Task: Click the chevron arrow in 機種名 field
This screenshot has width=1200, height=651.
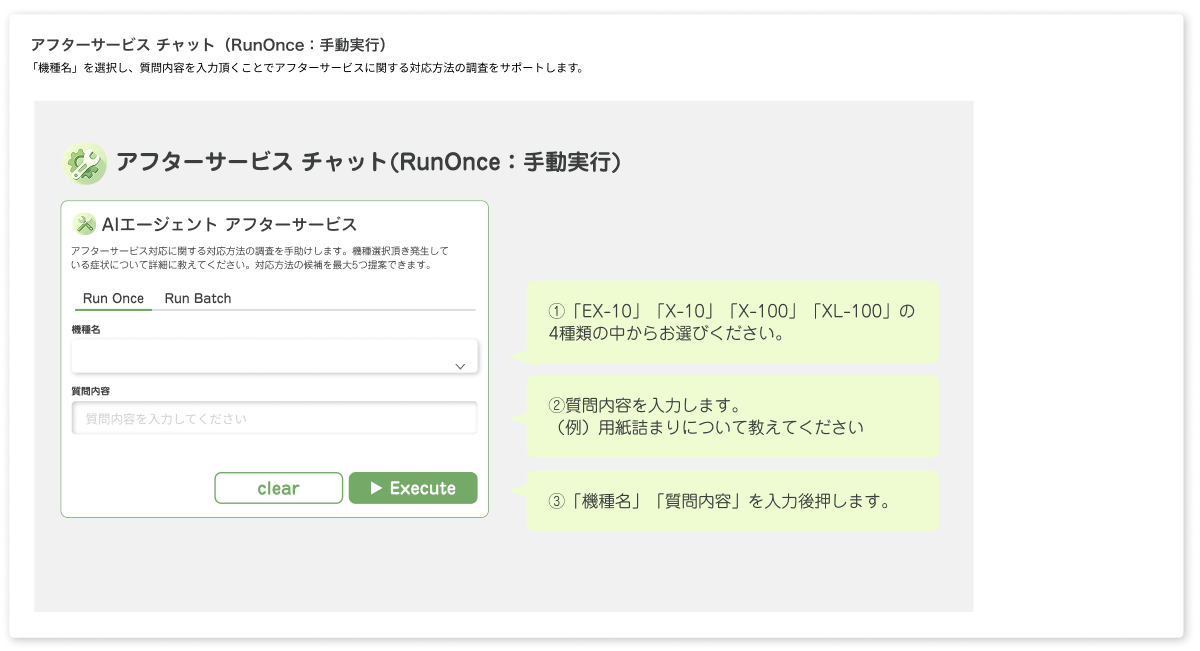Action: click(460, 366)
